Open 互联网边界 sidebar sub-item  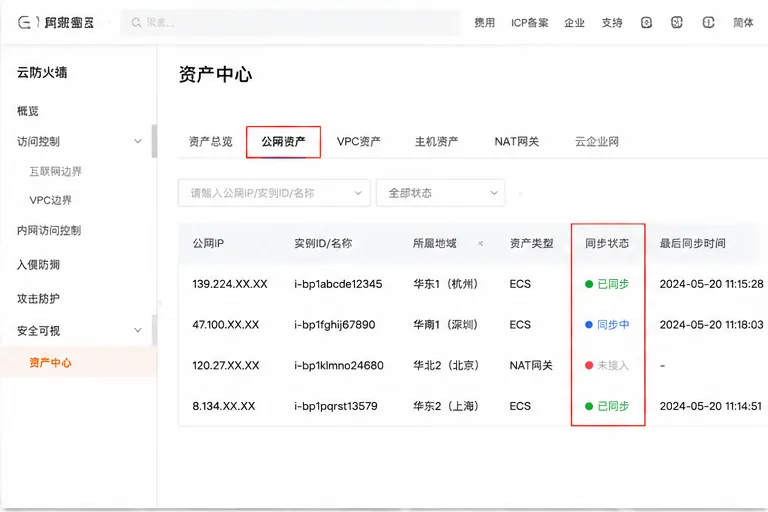pyautogui.click(x=55, y=171)
